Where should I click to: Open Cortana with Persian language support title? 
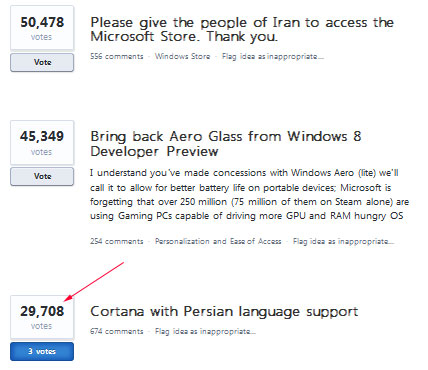(x=224, y=312)
